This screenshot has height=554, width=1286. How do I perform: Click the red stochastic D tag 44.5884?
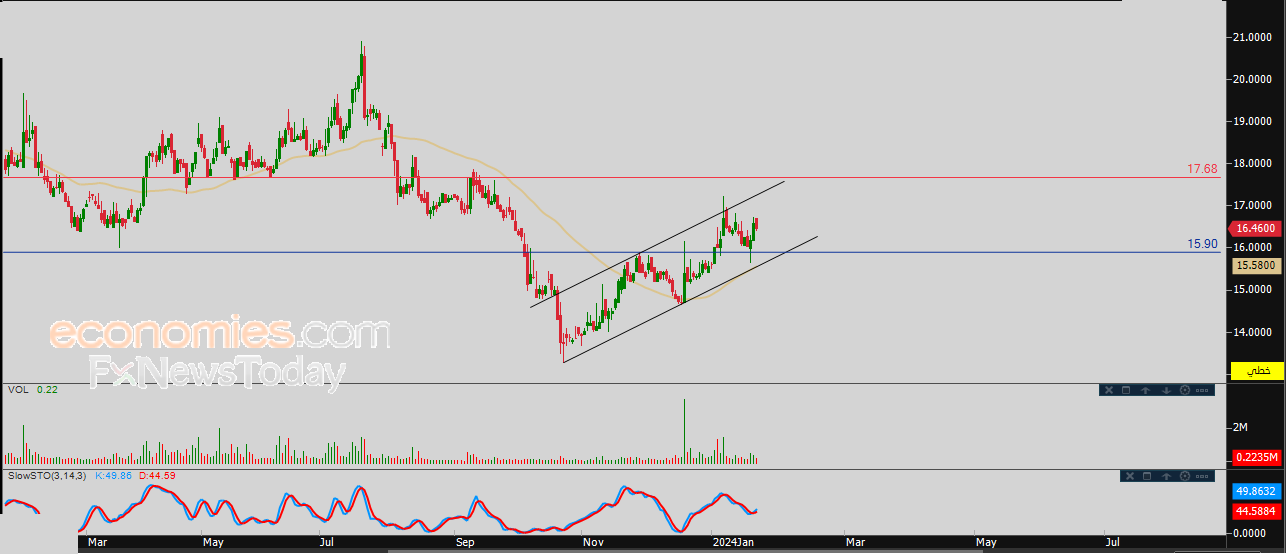pyautogui.click(x=1257, y=511)
